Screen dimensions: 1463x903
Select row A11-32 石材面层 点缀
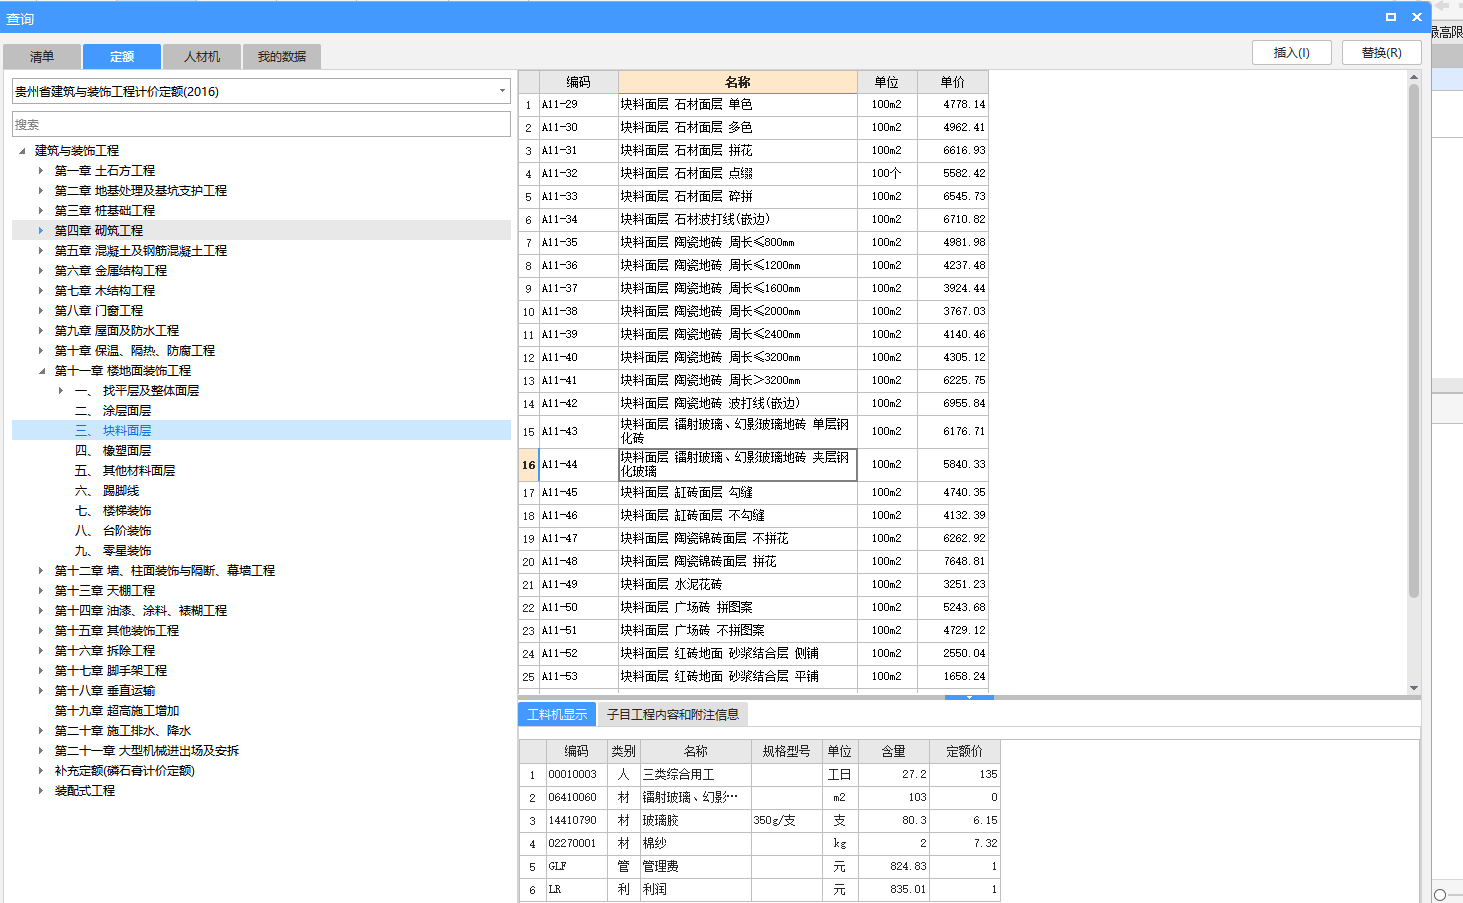click(754, 173)
